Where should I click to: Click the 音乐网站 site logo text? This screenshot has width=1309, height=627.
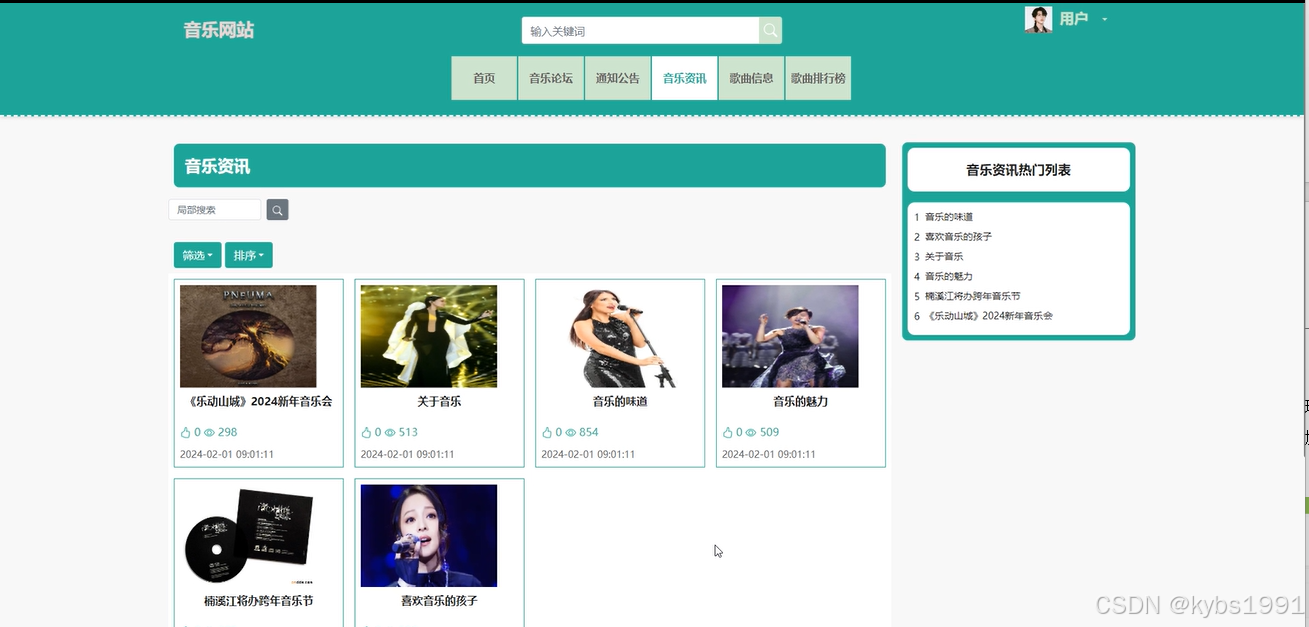(219, 30)
